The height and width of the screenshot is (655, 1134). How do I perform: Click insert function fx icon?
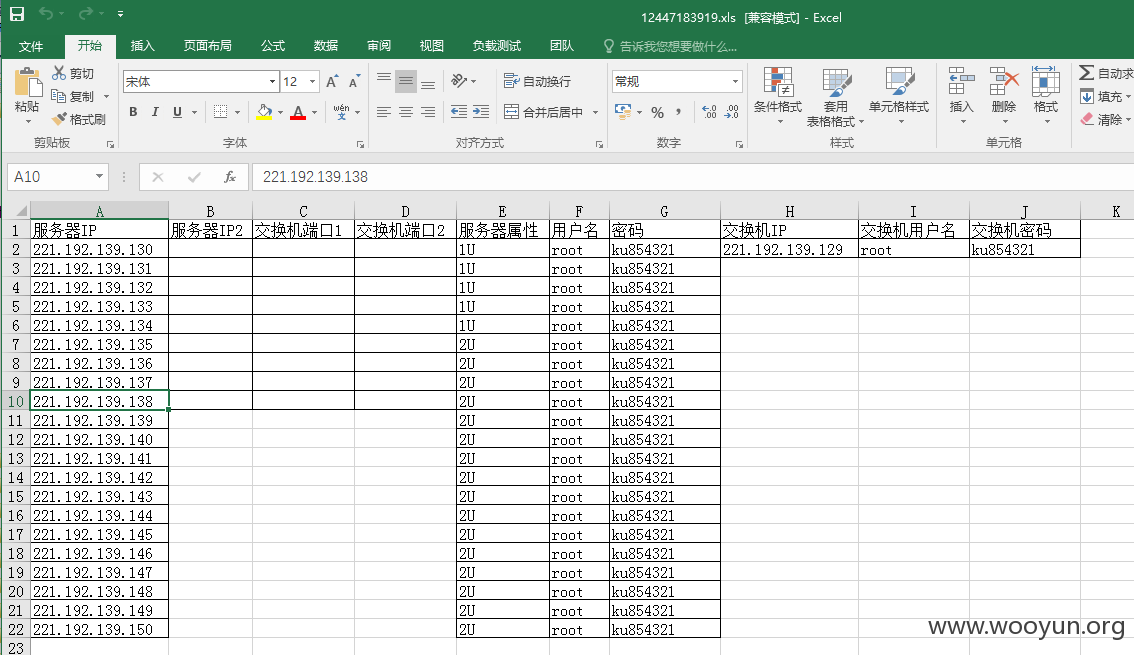pyautogui.click(x=230, y=176)
